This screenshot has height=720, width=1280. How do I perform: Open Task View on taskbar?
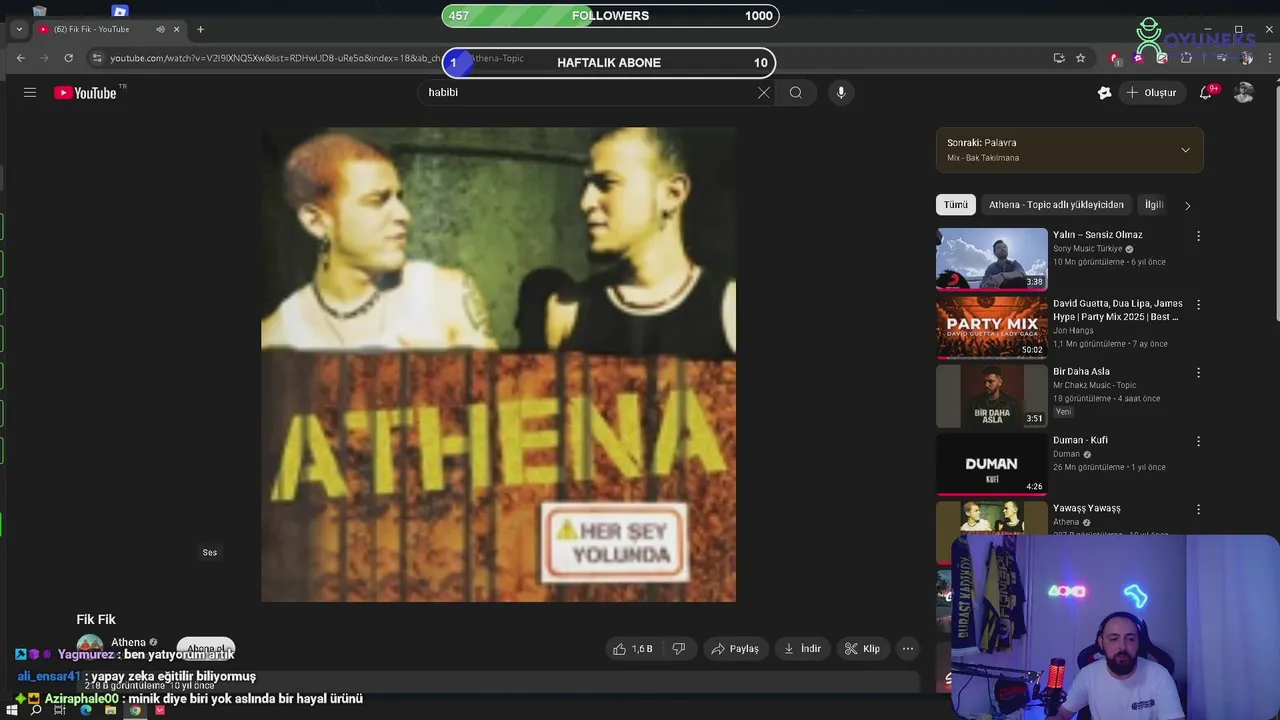click(60, 710)
